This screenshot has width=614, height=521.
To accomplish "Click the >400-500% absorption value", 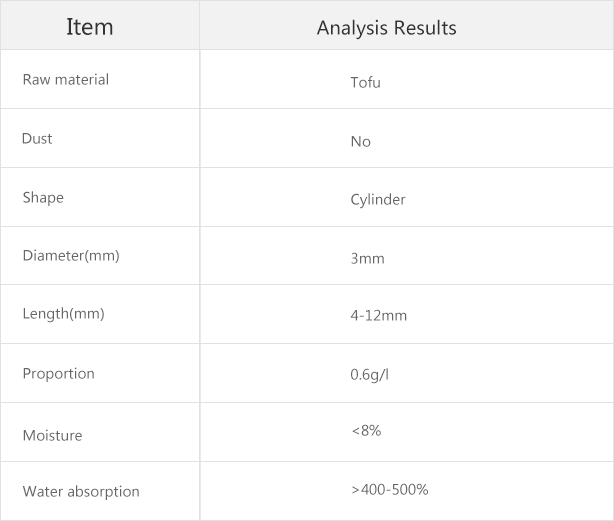I will 390,490.
